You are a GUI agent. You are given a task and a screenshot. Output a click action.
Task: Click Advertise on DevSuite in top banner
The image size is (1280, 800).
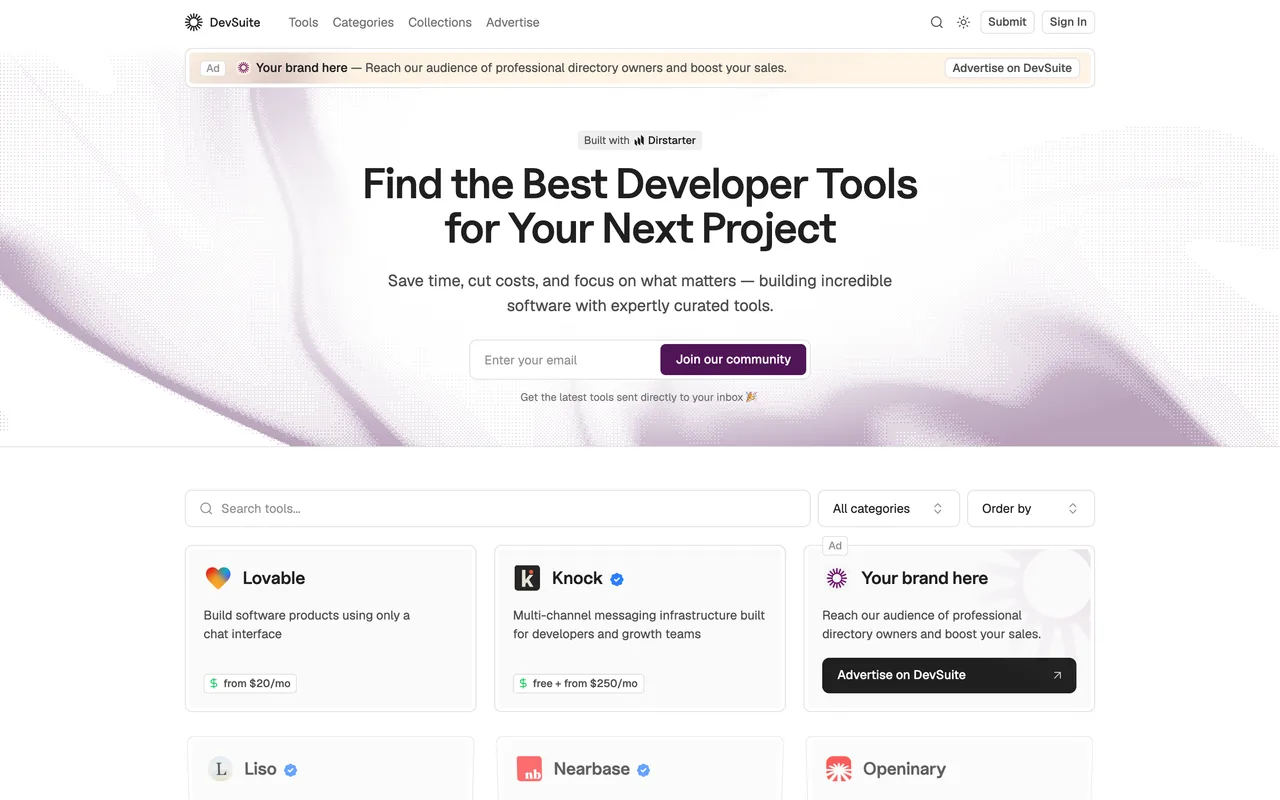pyautogui.click(x=1012, y=68)
